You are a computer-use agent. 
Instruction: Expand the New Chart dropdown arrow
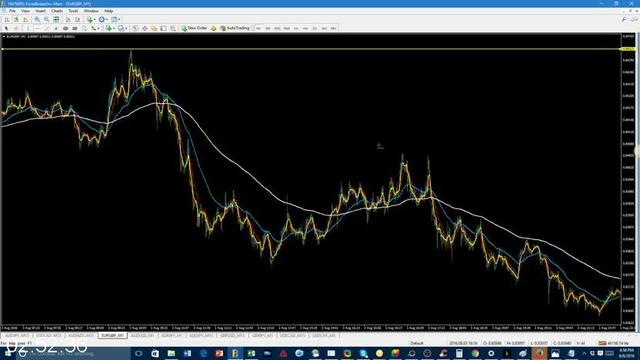coord(114,28)
